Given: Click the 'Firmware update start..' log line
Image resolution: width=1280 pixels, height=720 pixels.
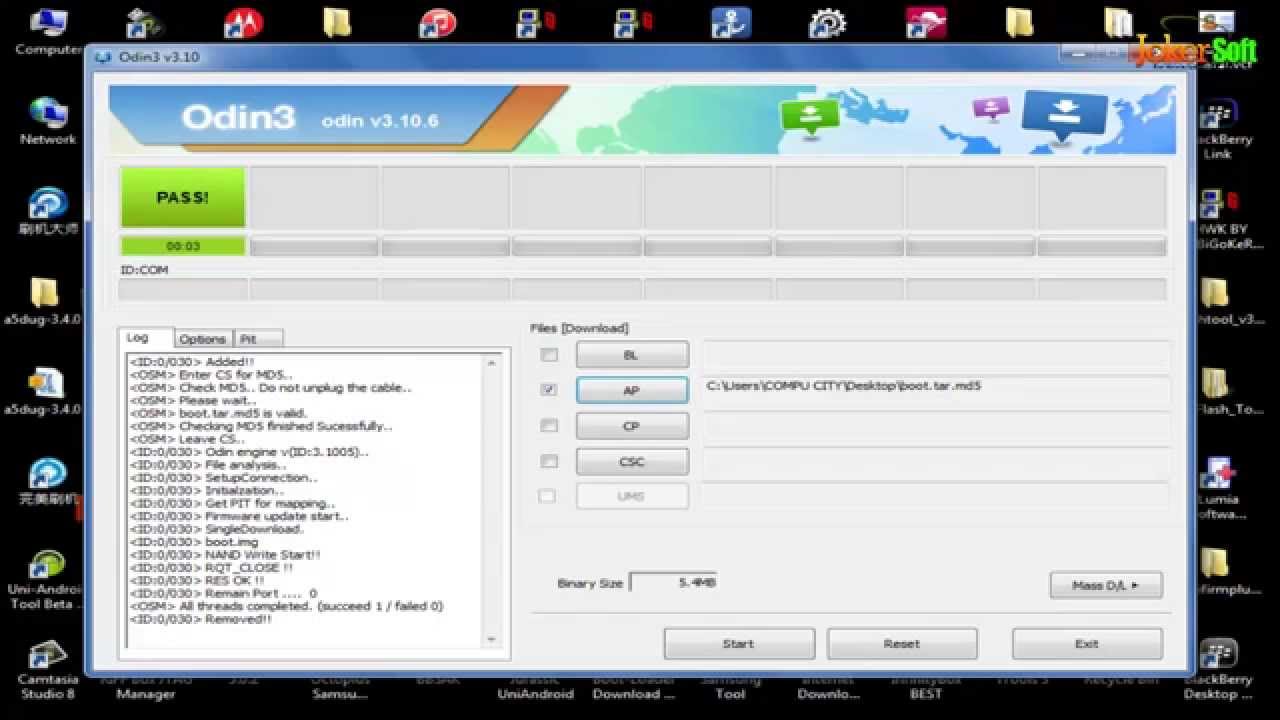Looking at the screenshot, I should point(239,516).
